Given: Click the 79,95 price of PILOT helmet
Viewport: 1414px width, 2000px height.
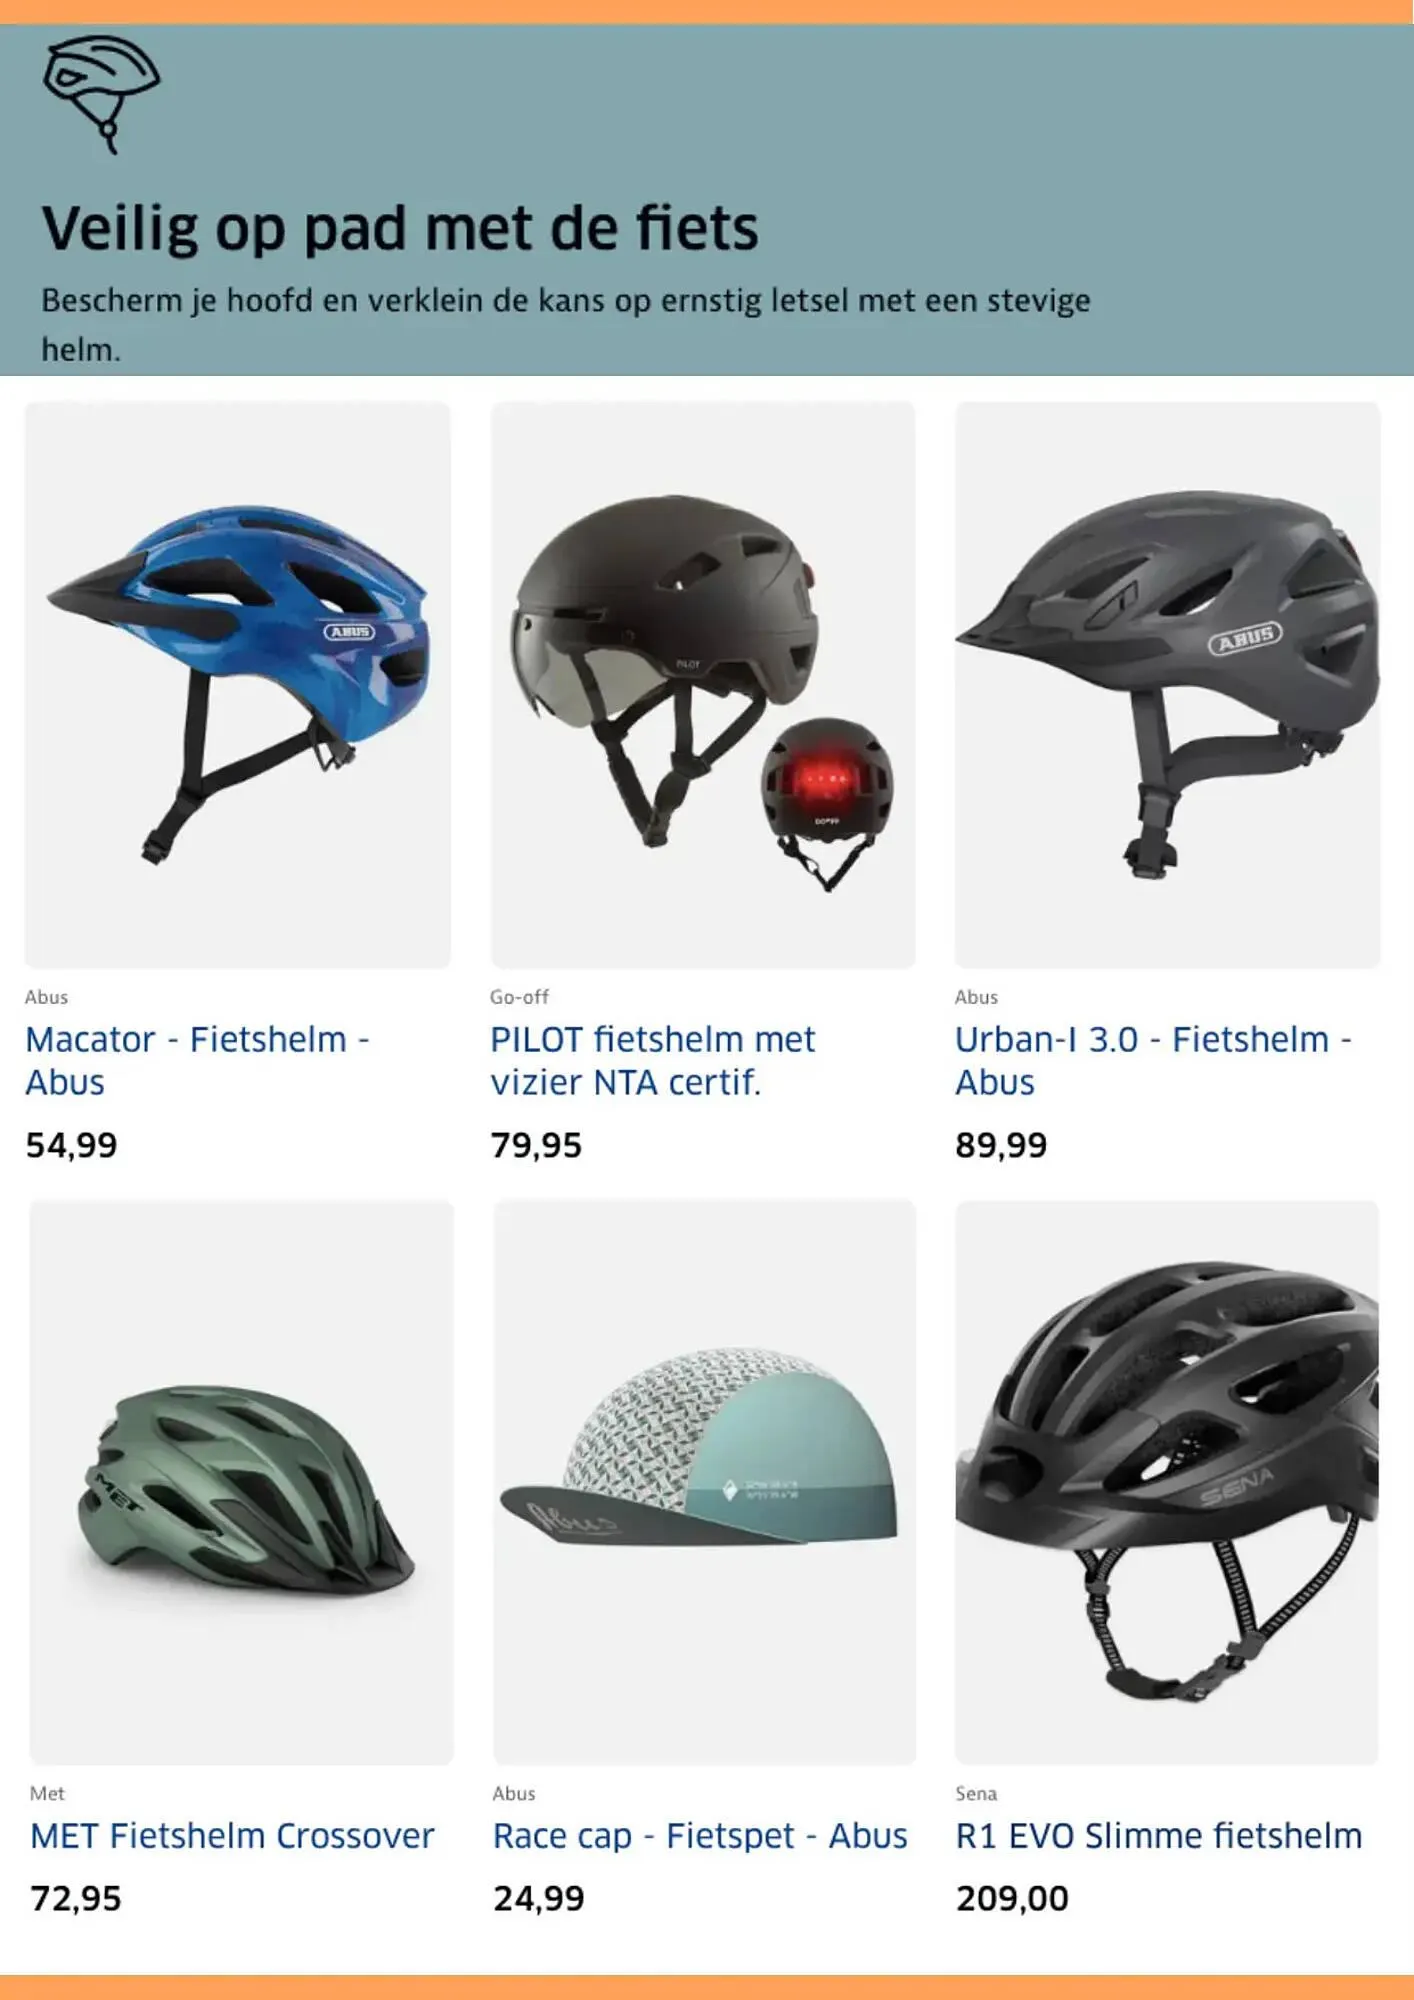Looking at the screenshot, I should [x=536, y=1145].
